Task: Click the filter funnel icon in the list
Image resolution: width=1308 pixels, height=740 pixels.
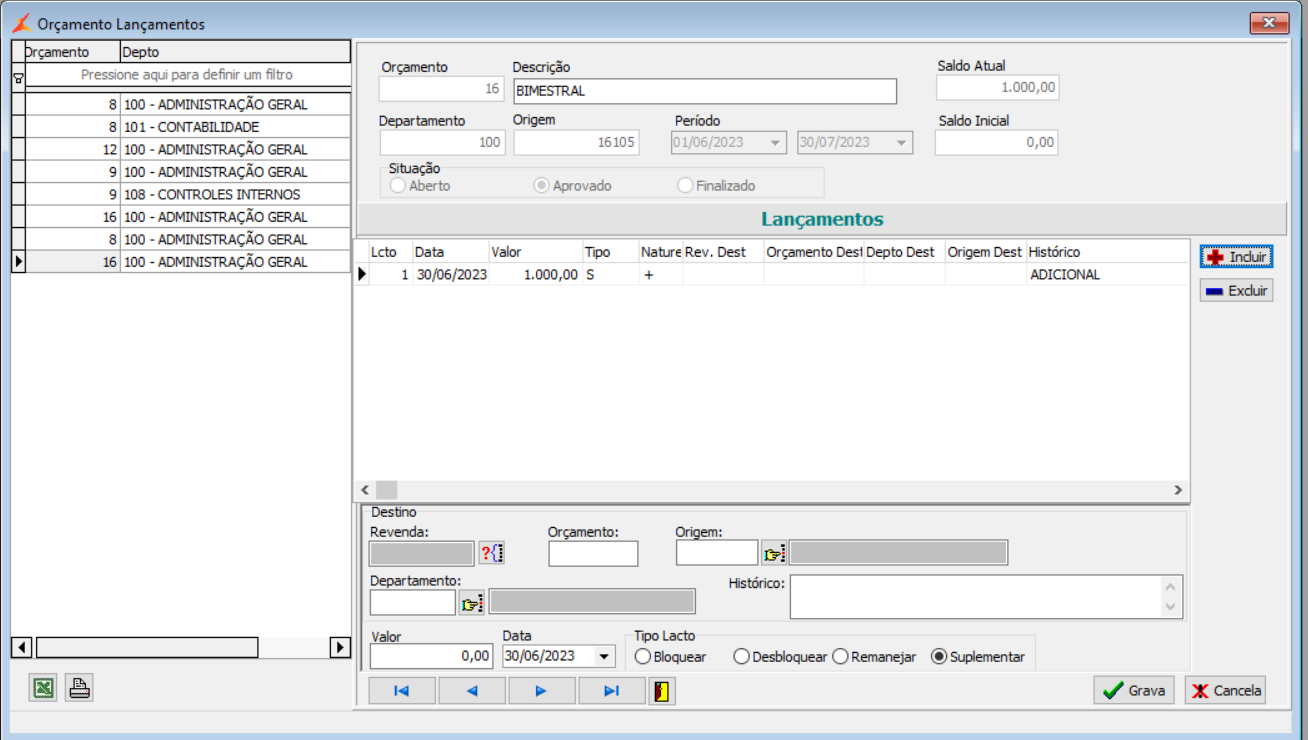Action: pyautogui.click(x=18, y=76)
